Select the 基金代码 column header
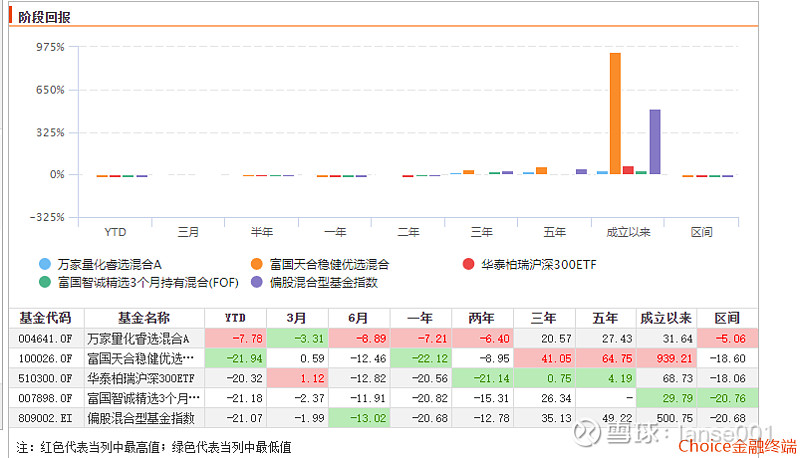This screenshot has width=800, height=458. click(46, 318)
